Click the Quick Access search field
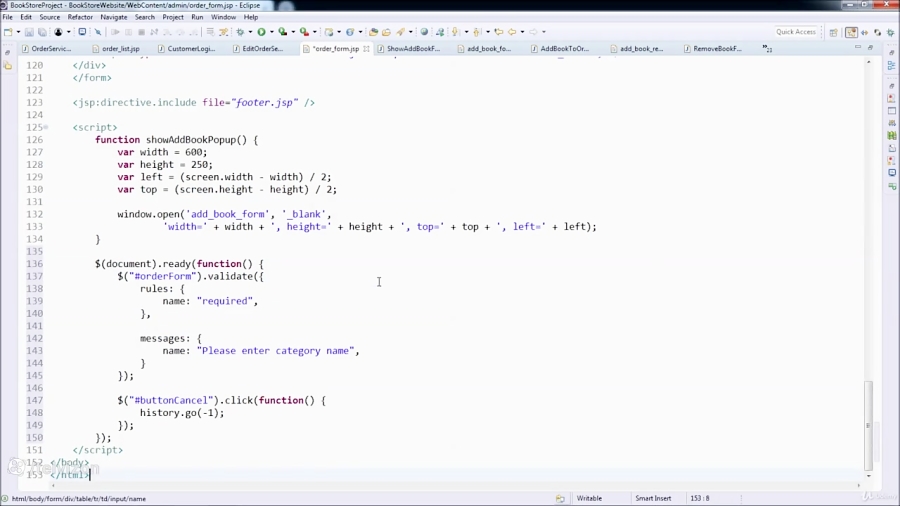Screen dimensions: 900x506 point(796,32)
